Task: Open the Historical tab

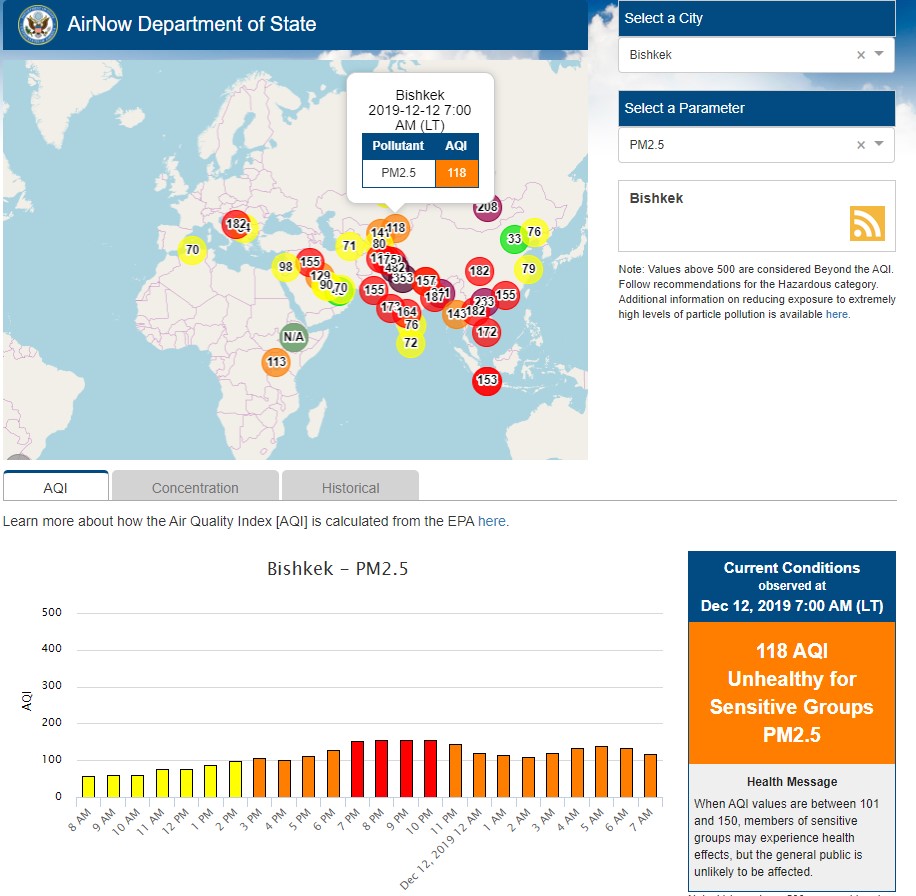Action: (x=350, y=488)
